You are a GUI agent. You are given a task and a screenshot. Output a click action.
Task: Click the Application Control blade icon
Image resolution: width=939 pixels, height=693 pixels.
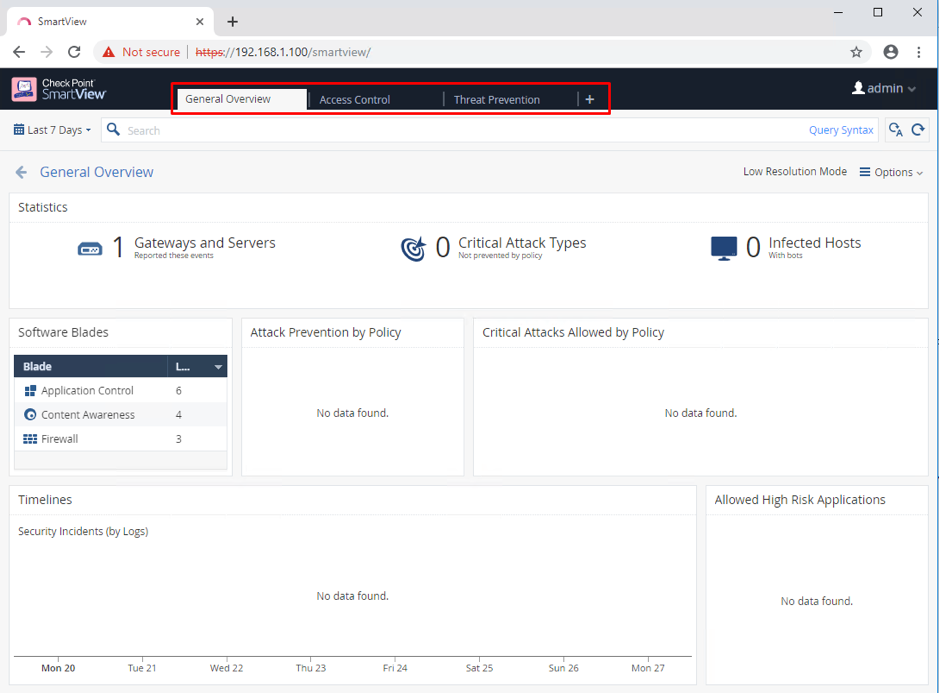[30, 391]
